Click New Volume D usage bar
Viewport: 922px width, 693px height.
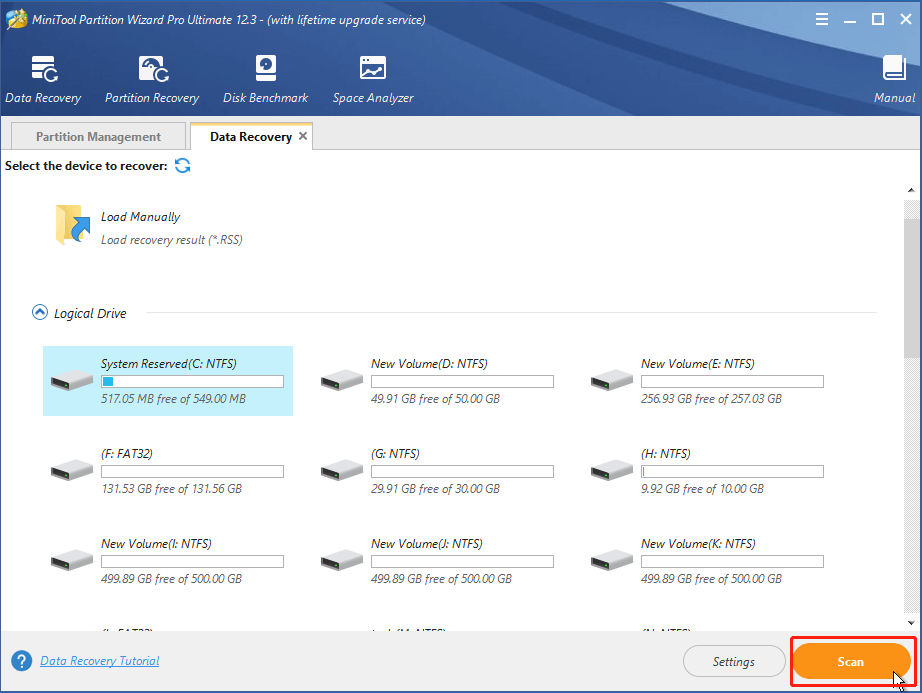[462, 381]
